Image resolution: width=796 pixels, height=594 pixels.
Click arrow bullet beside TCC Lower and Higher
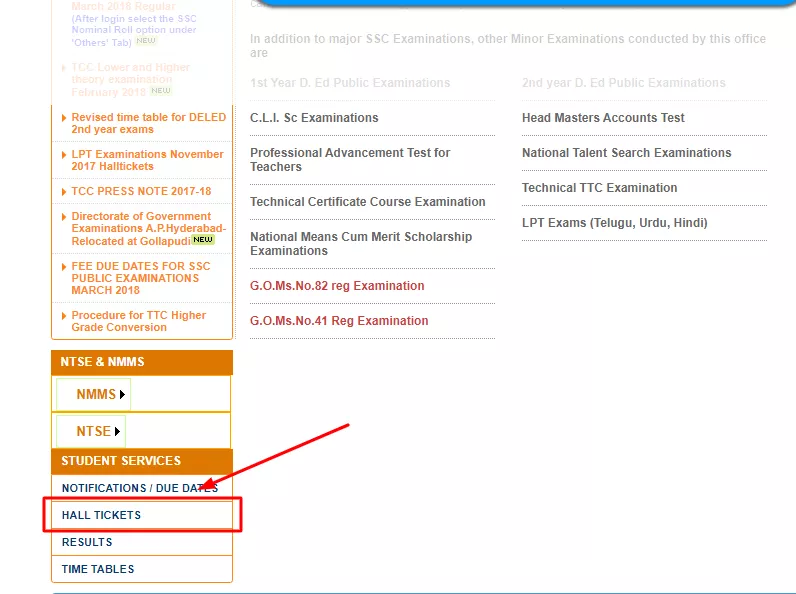click(x=63, y=68)
